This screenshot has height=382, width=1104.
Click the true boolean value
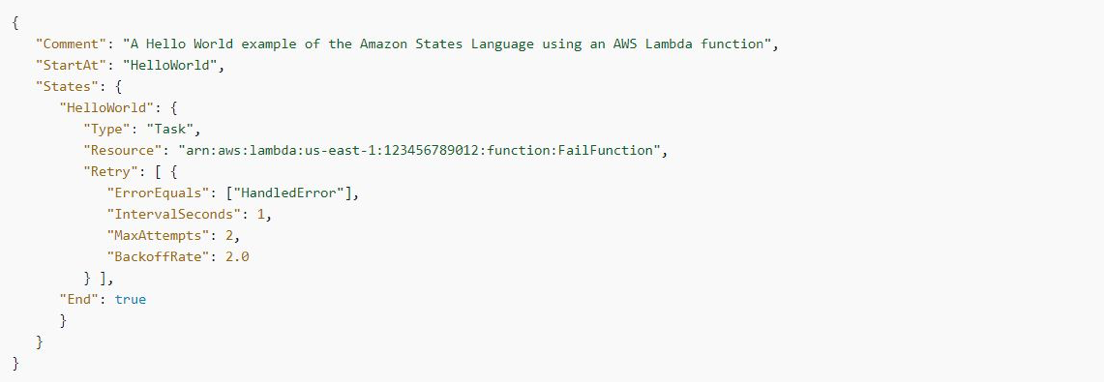pyautogui.click(x=130, y=299)
